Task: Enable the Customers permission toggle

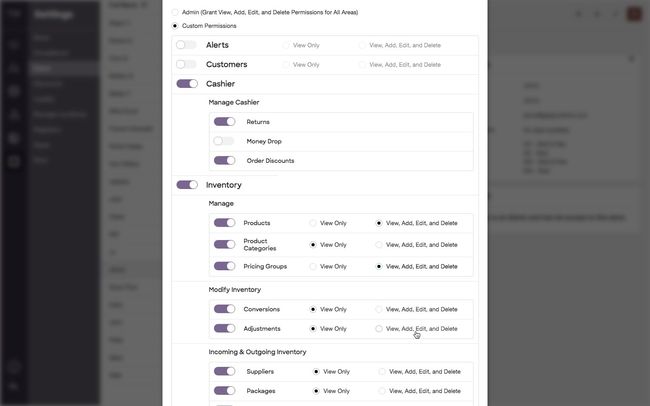Action: coord(186,64)
